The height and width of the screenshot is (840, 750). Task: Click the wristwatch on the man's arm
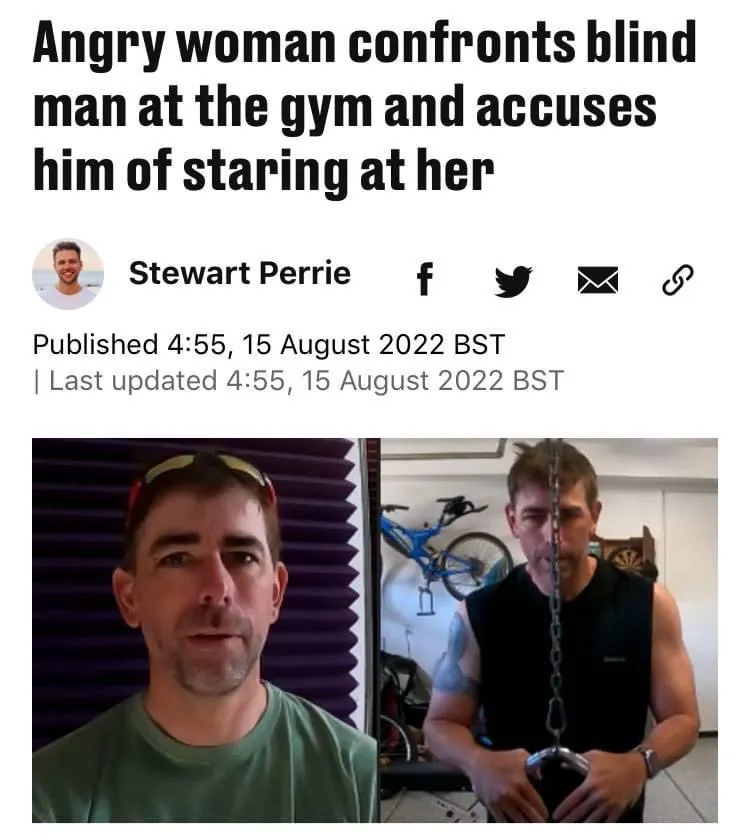pos(649,762)
